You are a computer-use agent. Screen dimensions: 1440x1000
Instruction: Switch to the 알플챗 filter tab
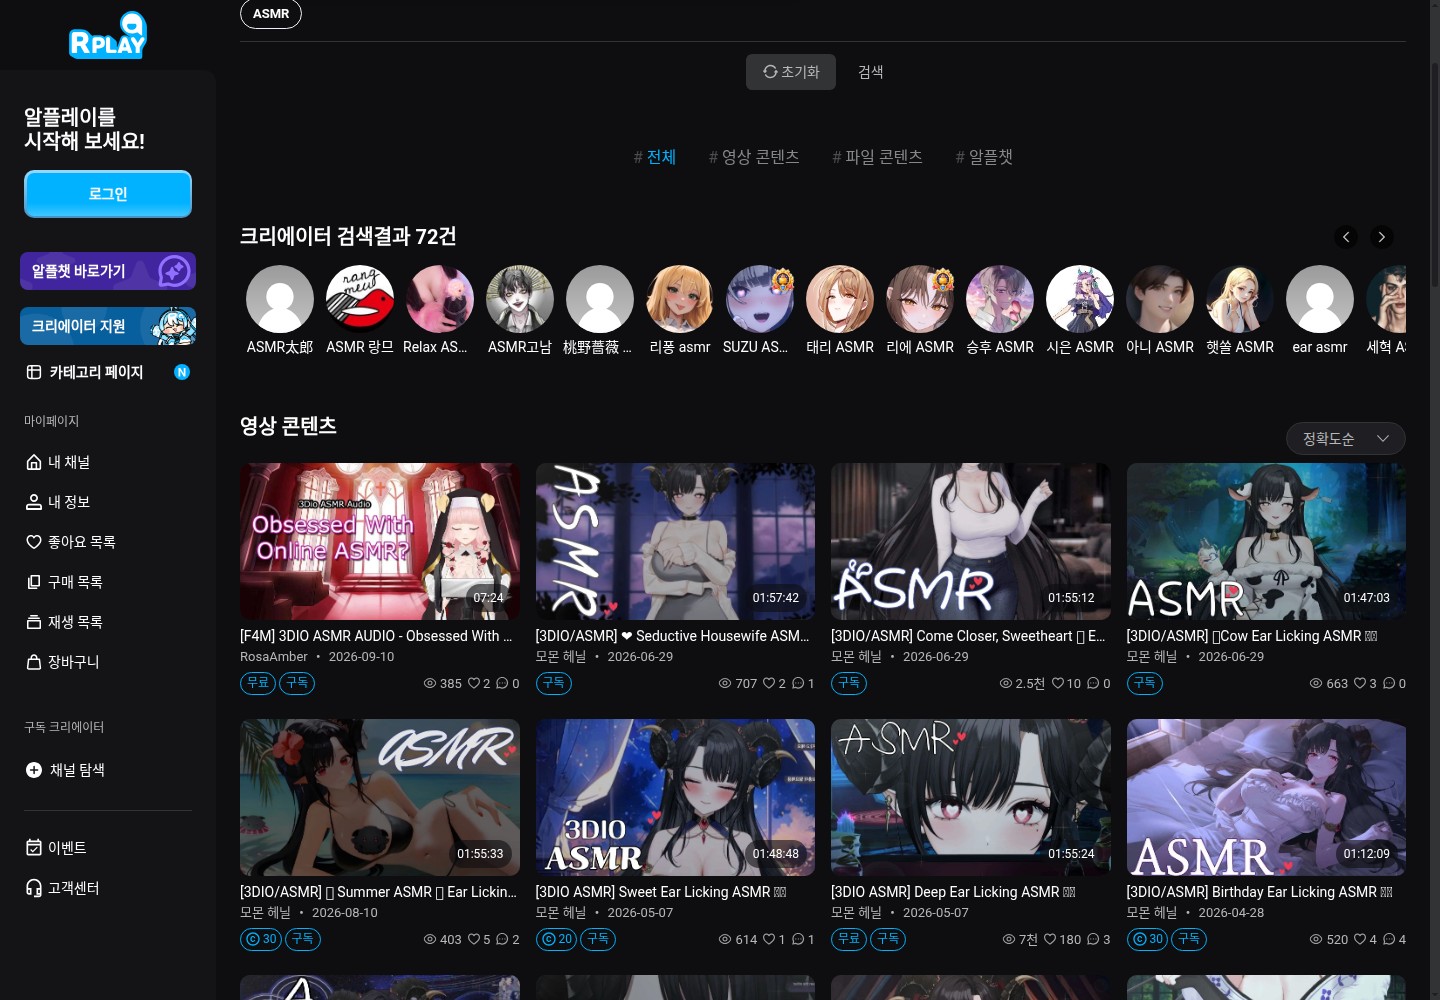[x=984, y=157]
